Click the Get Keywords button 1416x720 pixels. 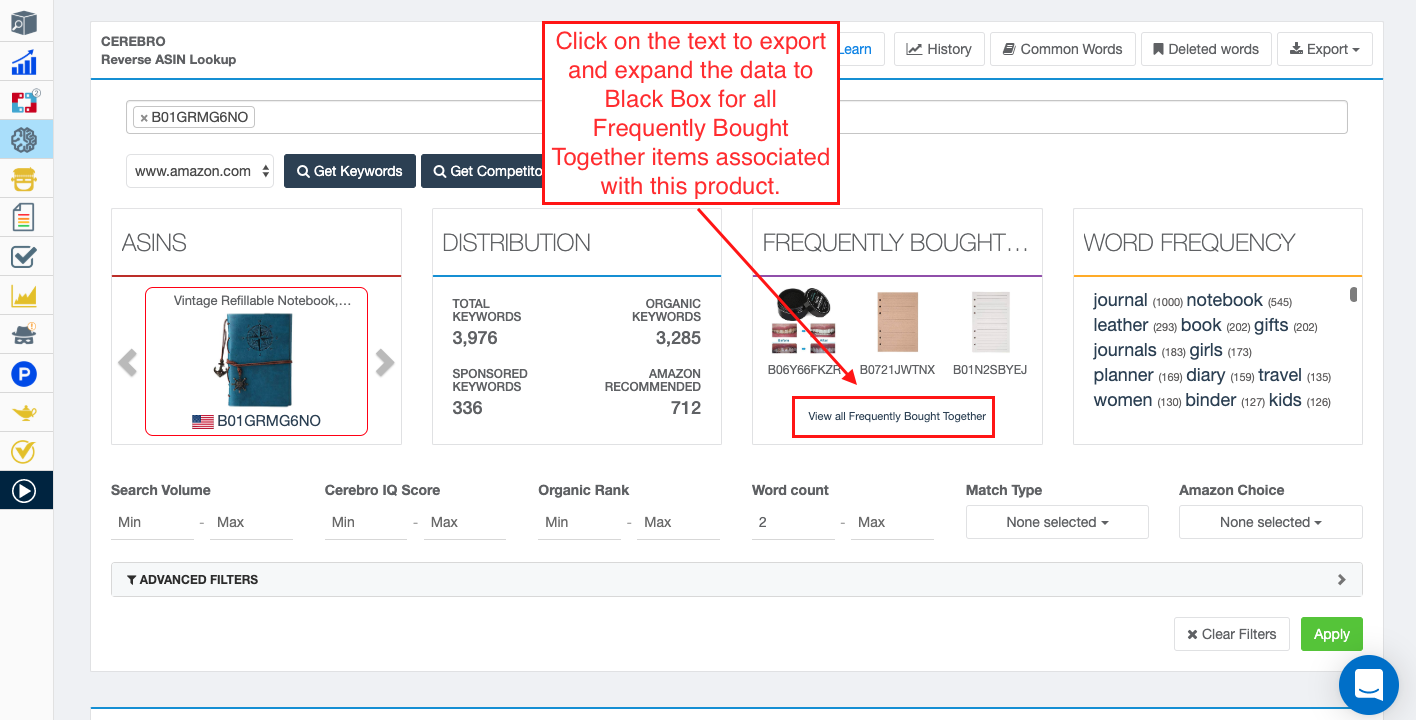[349, 171]
